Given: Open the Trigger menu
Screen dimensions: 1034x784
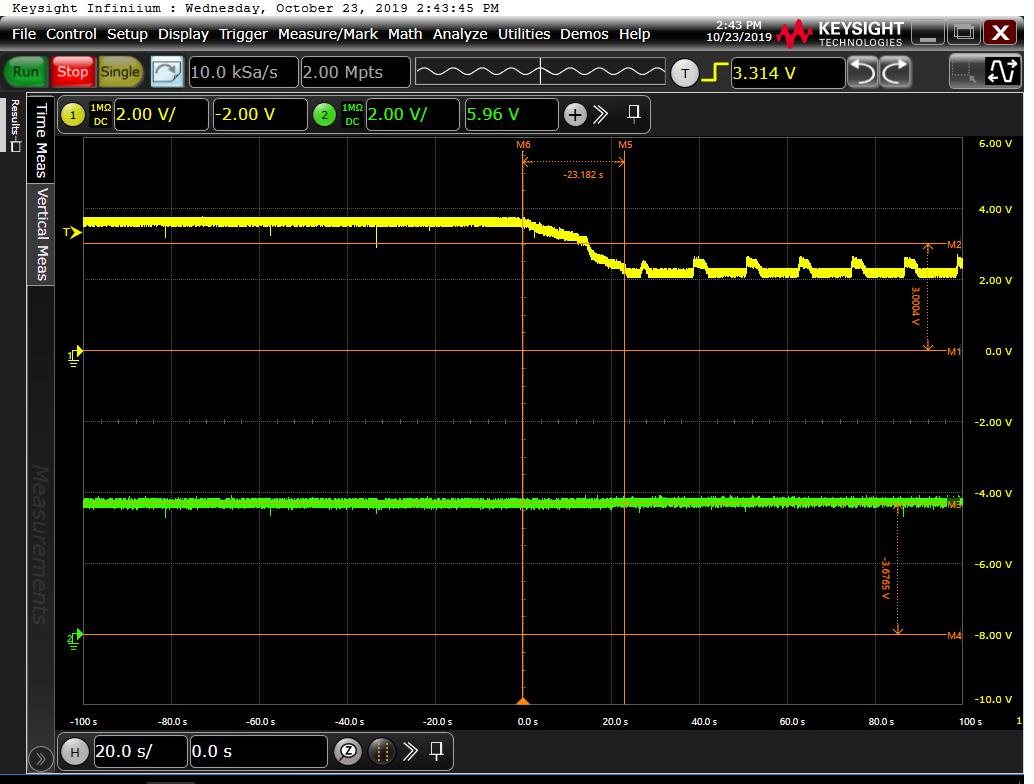Looking at the screenshot, I should (x=243, y=34).
